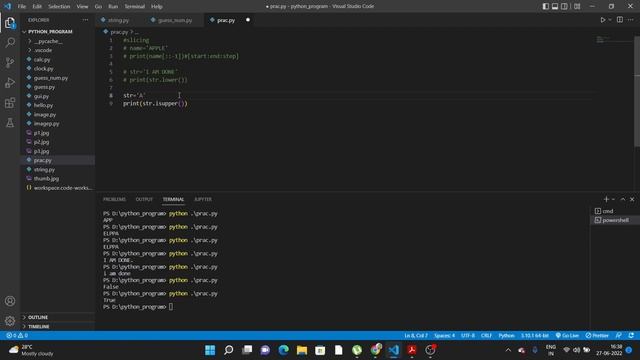The image size is (640, 360).
Task: Change indentation via Spaces: 4
Action: pyautogui.click(x=444, y=336)
